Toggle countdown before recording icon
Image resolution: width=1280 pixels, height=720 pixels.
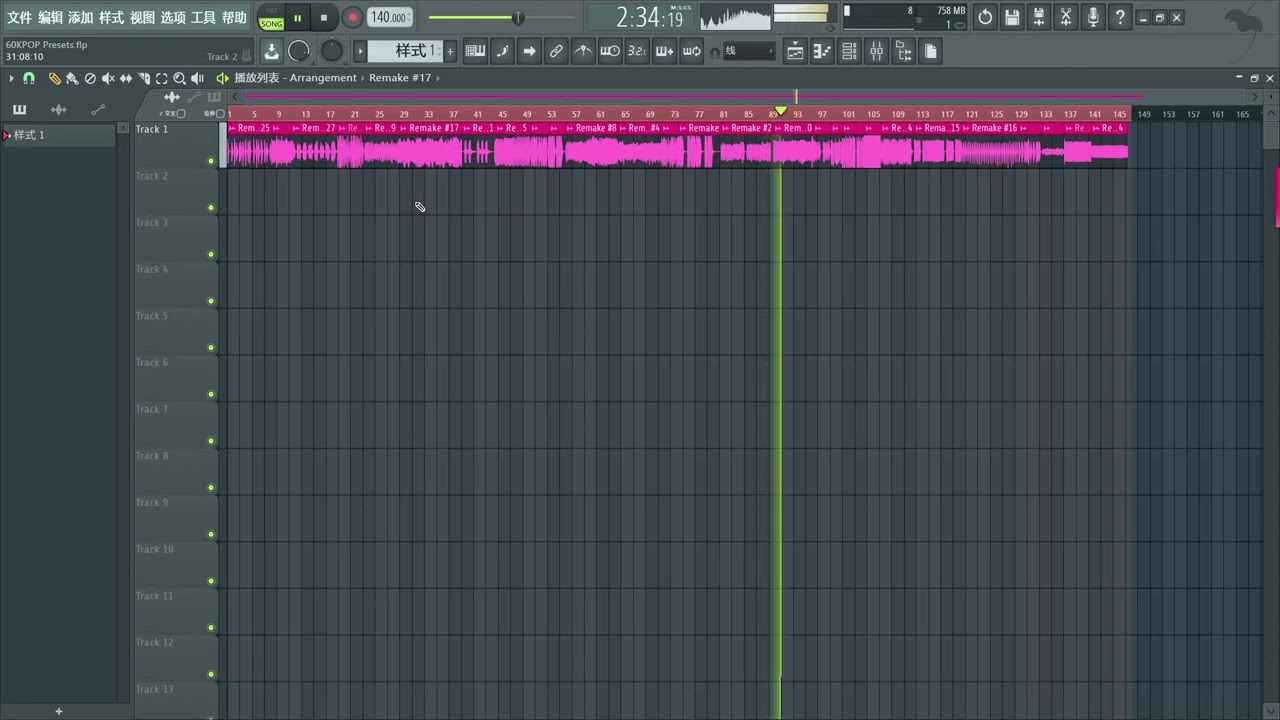click(x=637, y=51)
